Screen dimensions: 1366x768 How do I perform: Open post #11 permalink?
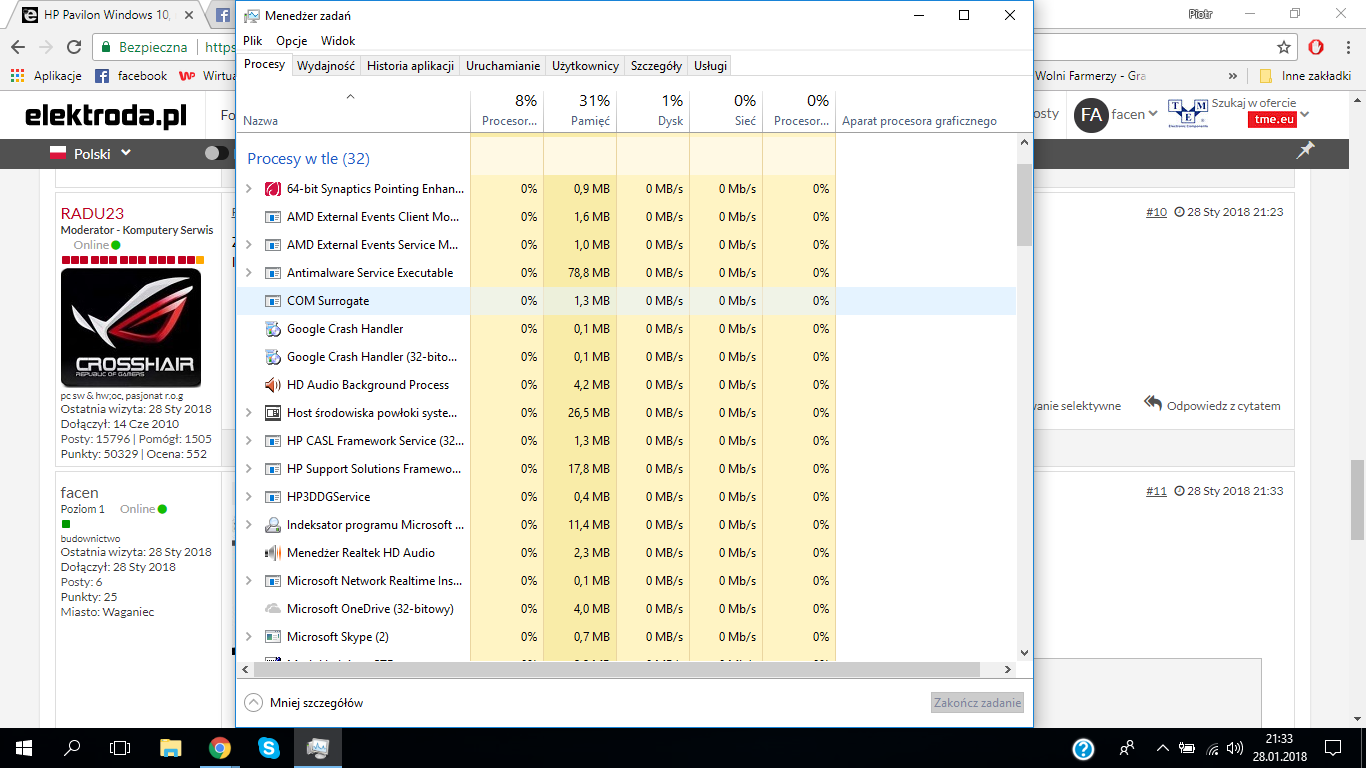click(x=1156, y=491)
